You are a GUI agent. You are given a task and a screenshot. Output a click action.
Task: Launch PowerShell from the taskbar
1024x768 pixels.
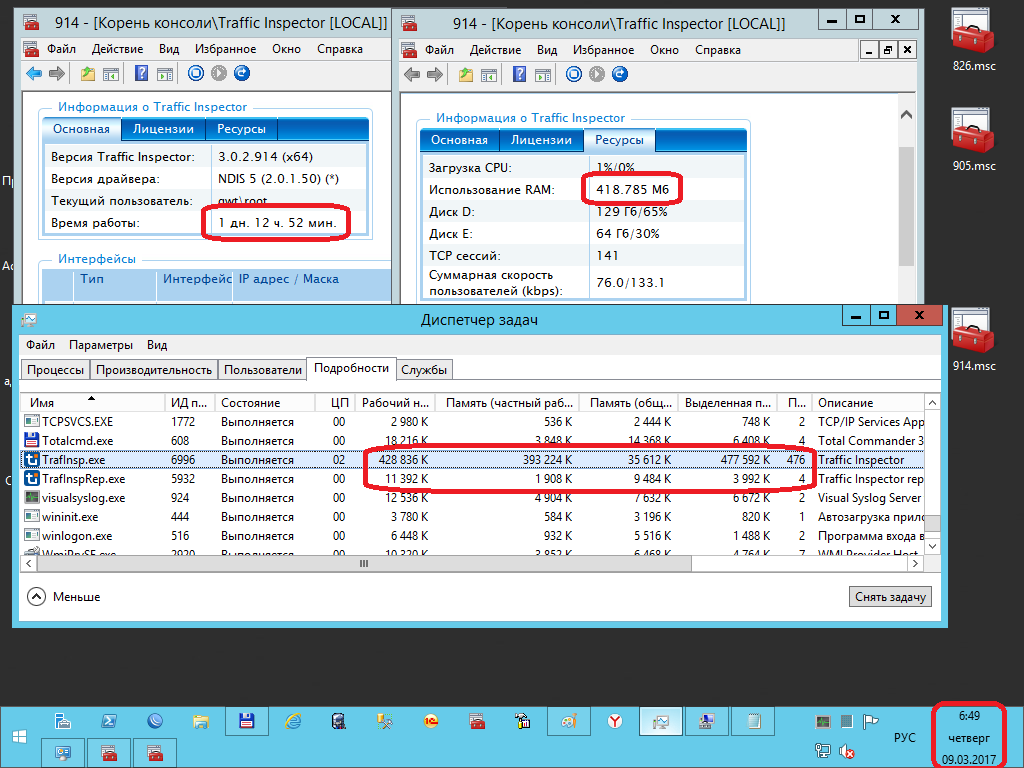pyautogui.click(x=109, y=721)
